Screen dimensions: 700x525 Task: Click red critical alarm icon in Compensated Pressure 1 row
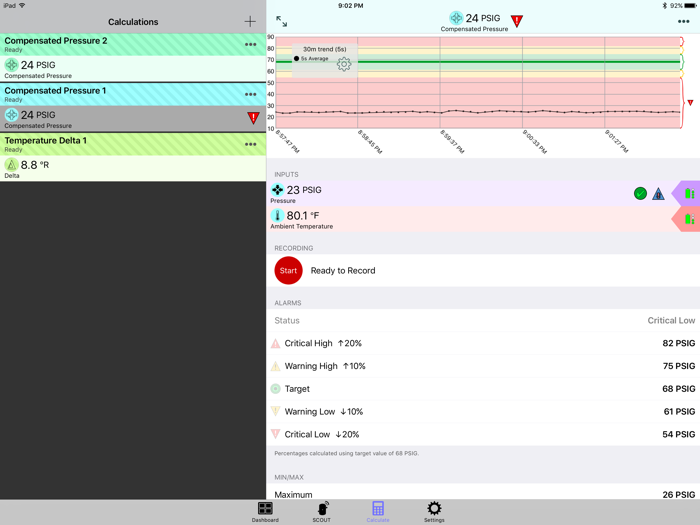click(253, 118)
